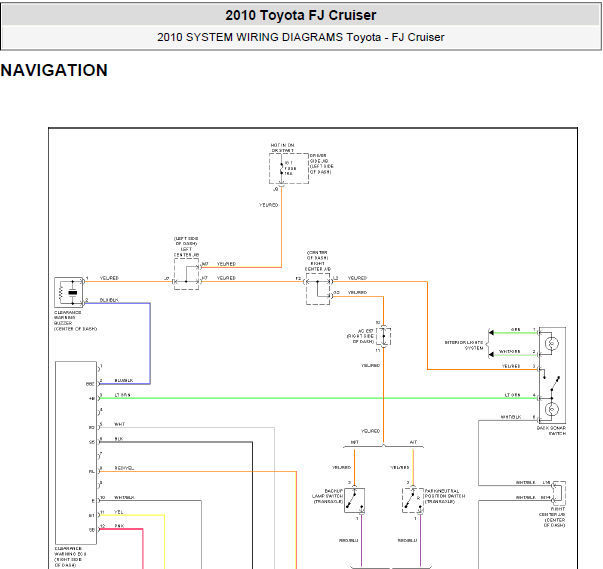Click the 7.5A IG1 fuse symbol
The height and width of the screenshot is (569, 603).
pyautogui.click(x=282, y=168)
